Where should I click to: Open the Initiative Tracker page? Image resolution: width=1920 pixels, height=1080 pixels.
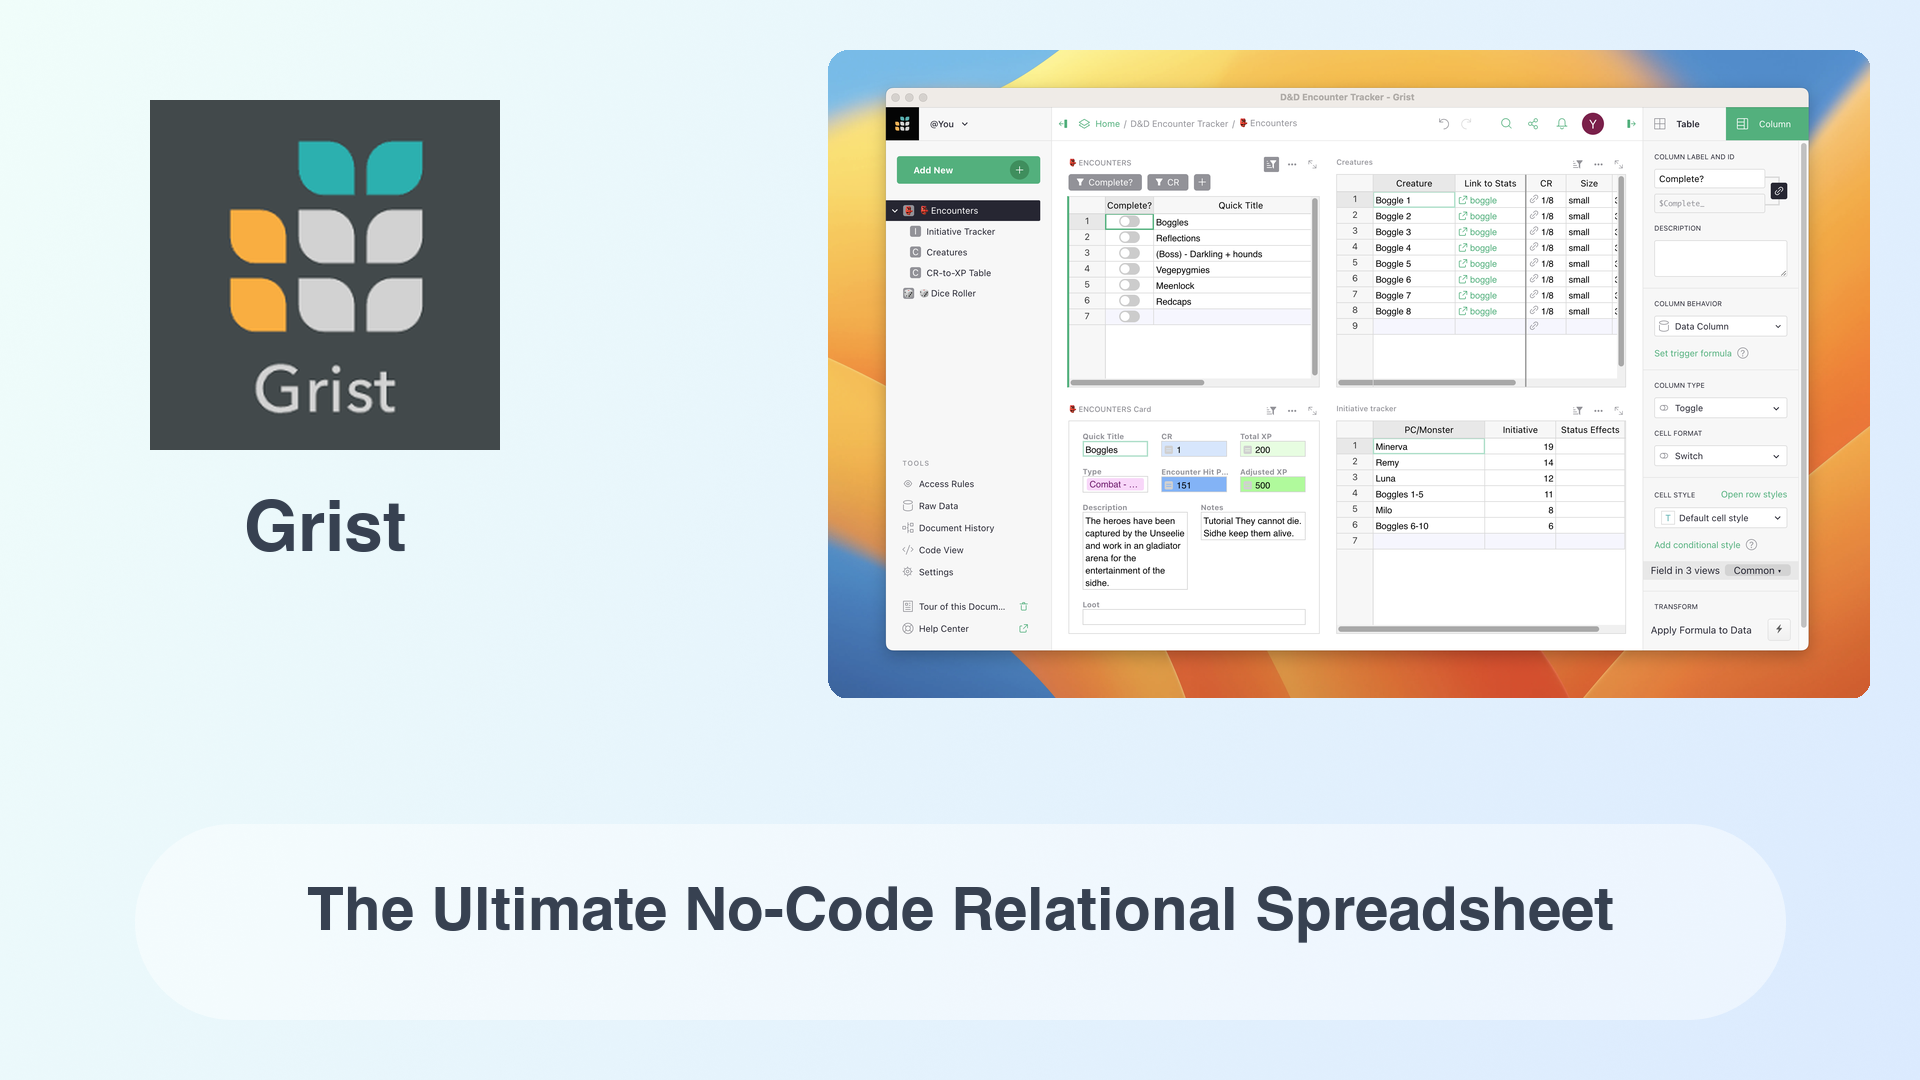click(x=960, y=231)
